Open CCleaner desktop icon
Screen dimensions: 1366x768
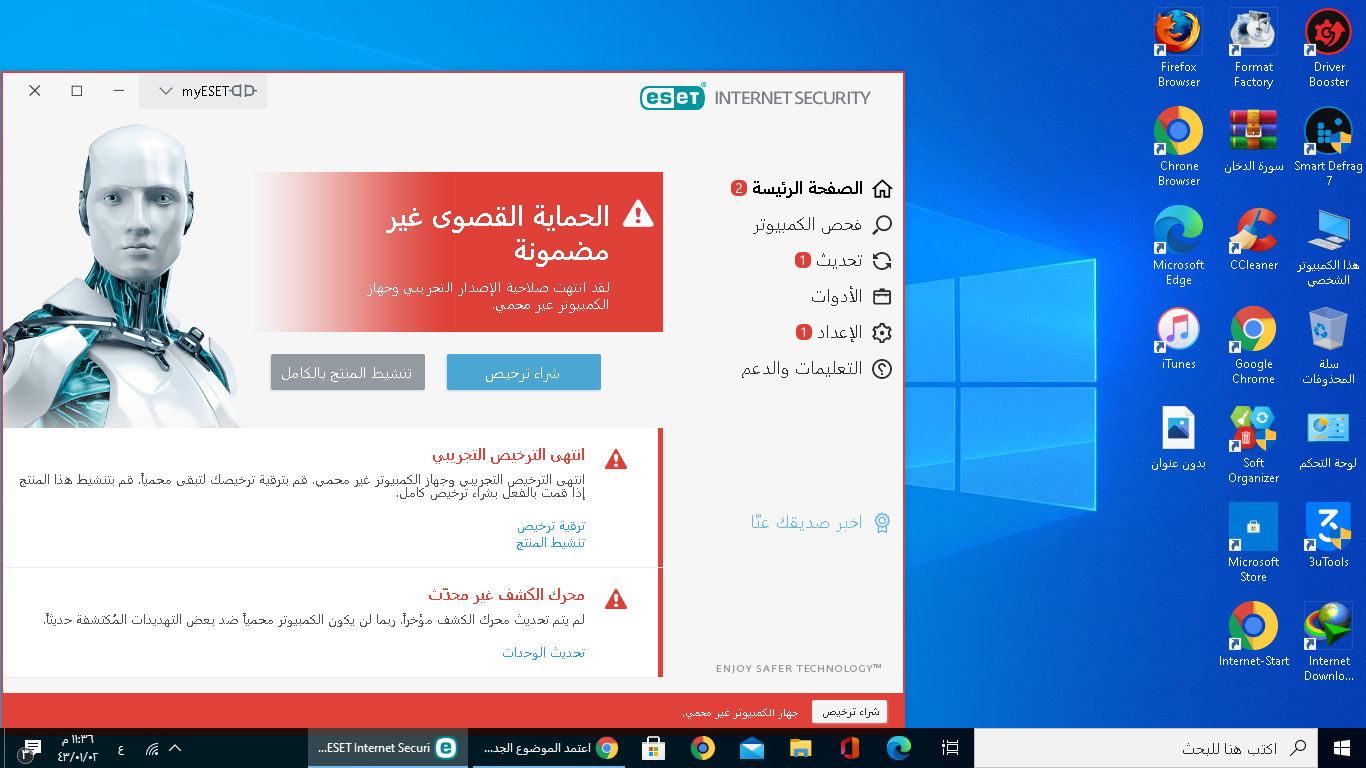(x=1253, y=239)
